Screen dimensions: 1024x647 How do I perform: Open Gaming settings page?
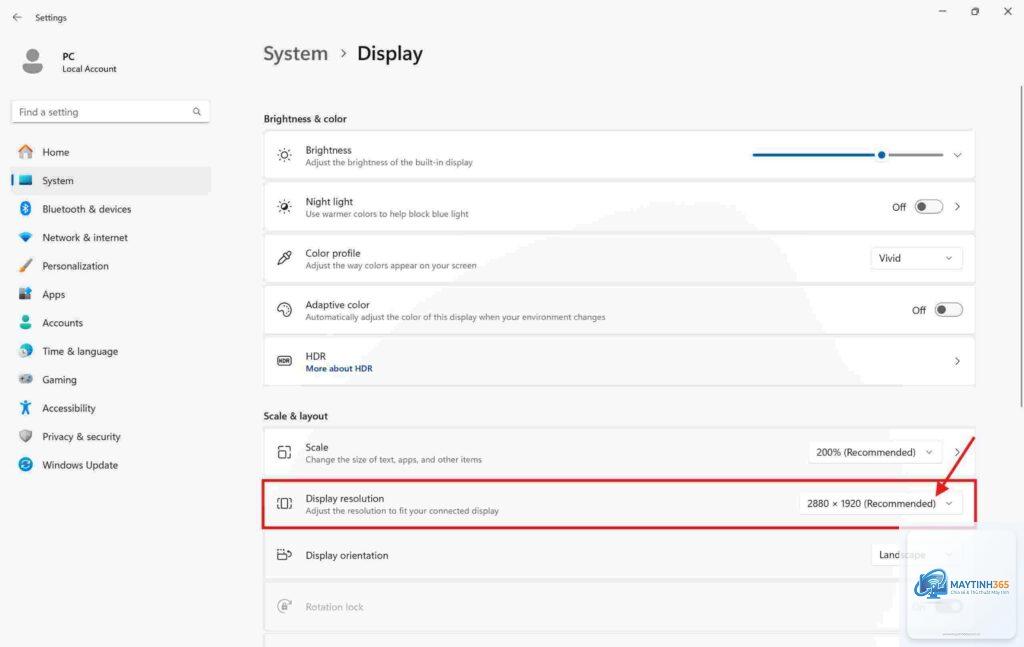[111, 379]
